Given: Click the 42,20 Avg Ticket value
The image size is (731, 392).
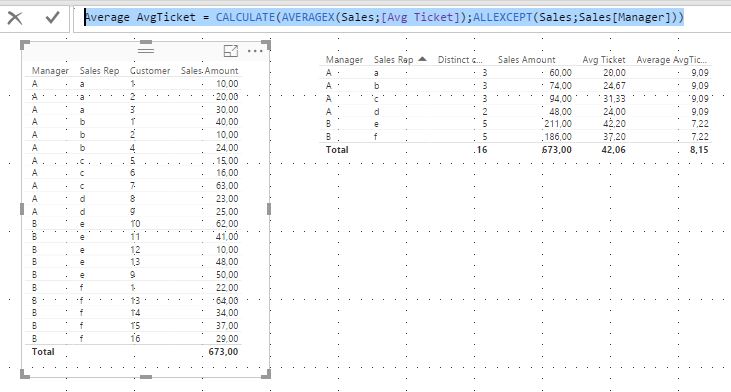Looking at the screenshot, I should pos(614,124).
